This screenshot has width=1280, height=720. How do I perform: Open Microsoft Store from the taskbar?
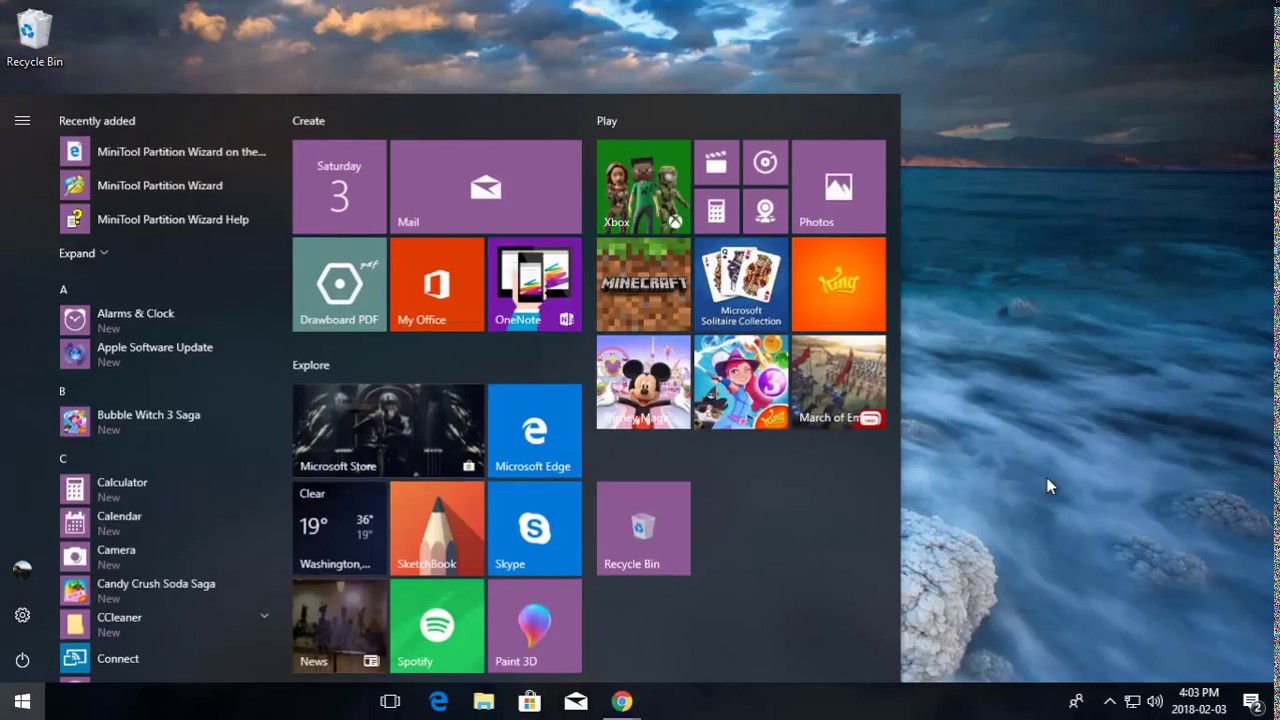530,702
